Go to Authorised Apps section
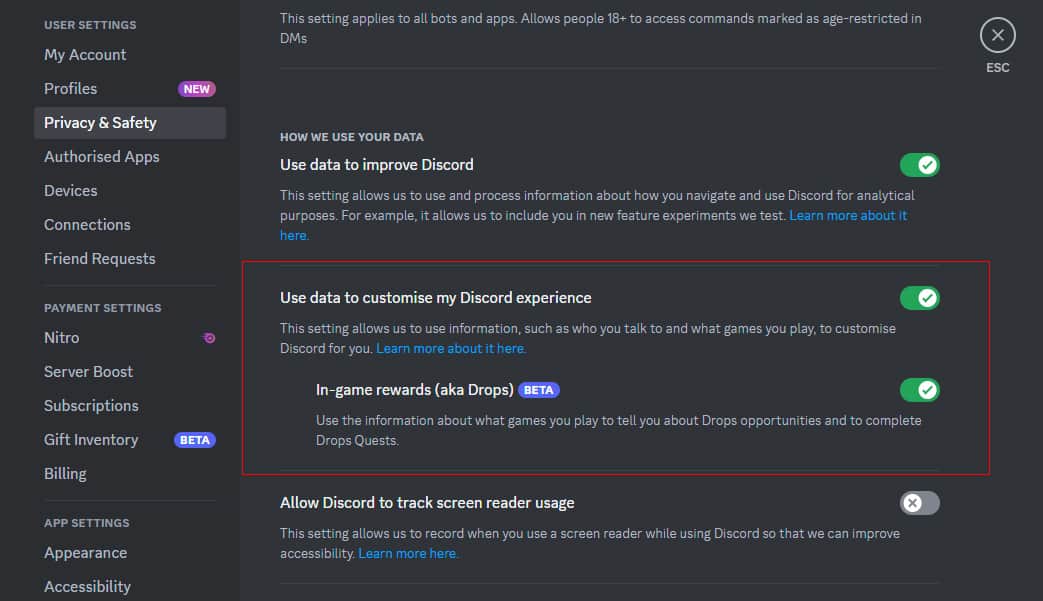 [101, 157]
